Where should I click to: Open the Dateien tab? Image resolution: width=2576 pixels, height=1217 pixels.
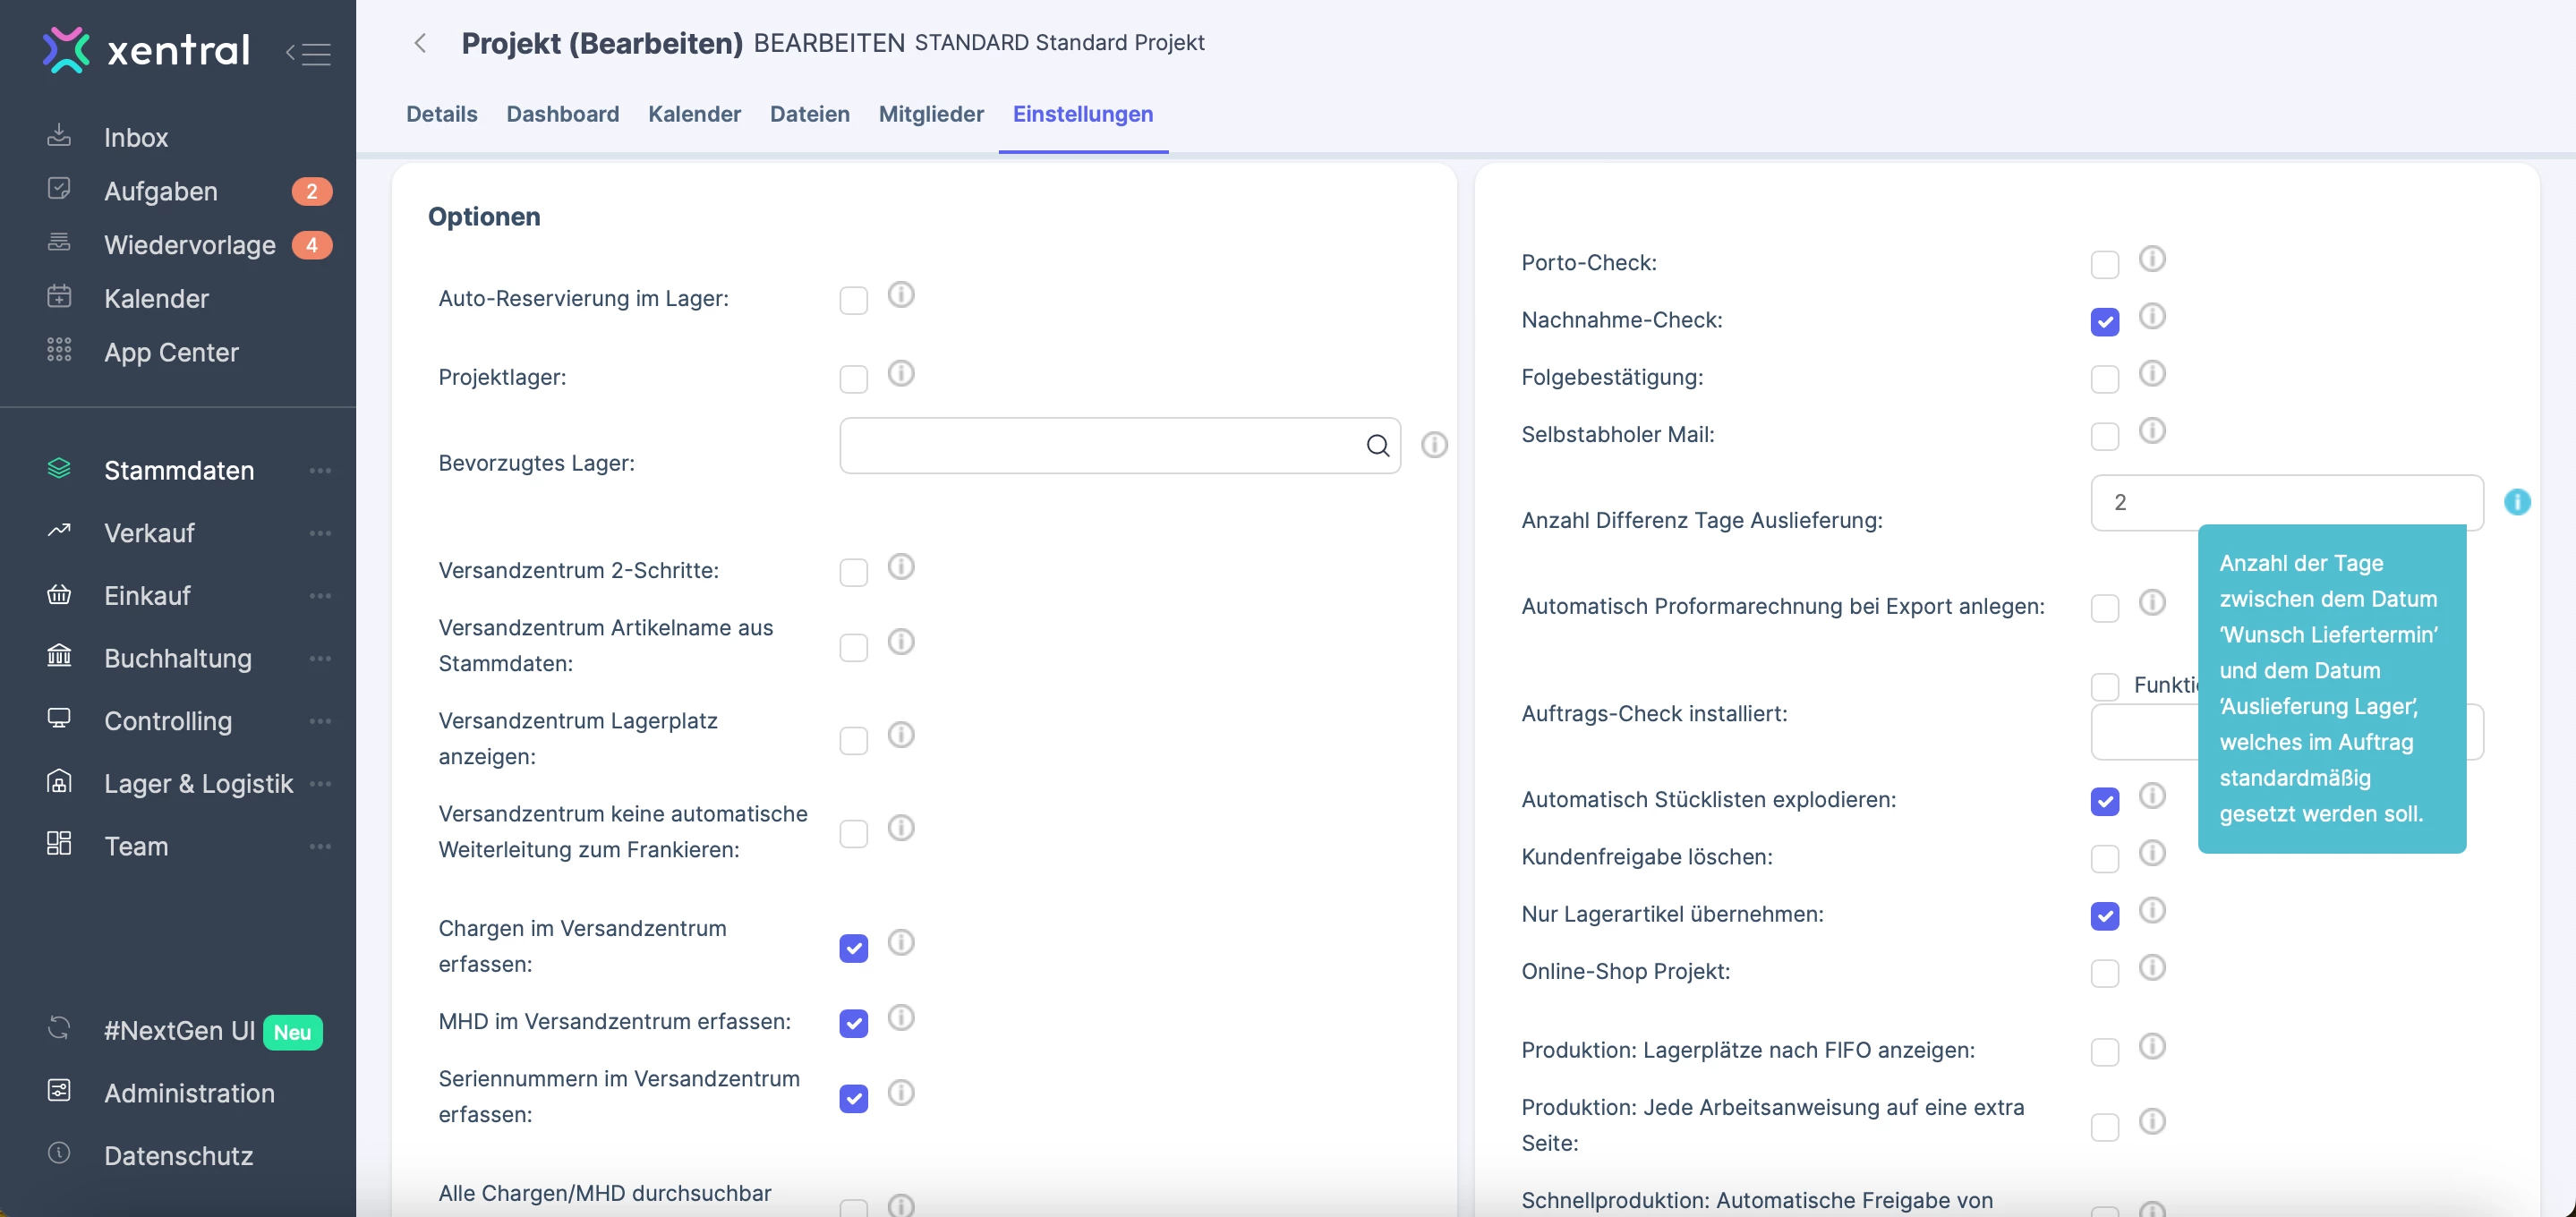pyautogui.click(x=809, y=114)
